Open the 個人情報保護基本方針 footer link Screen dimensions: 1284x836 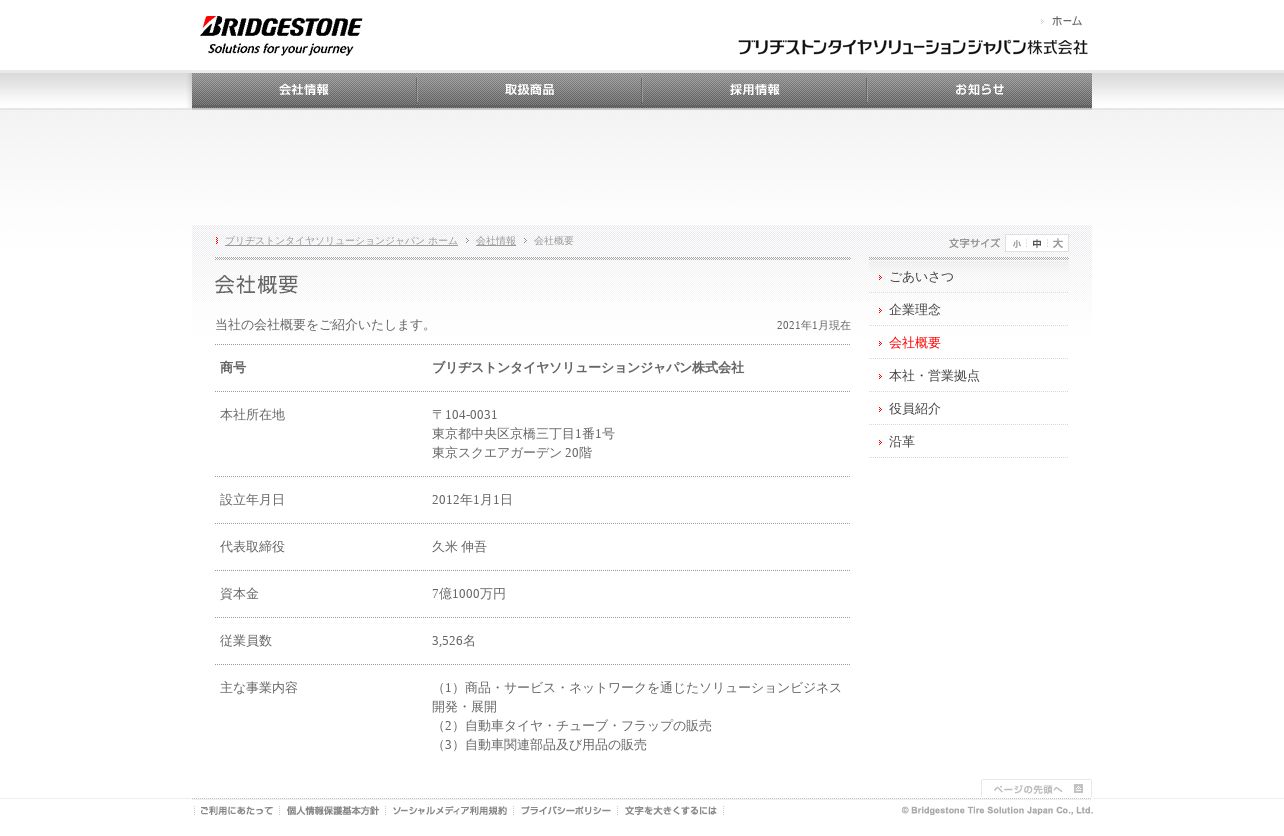pos(333,811)
